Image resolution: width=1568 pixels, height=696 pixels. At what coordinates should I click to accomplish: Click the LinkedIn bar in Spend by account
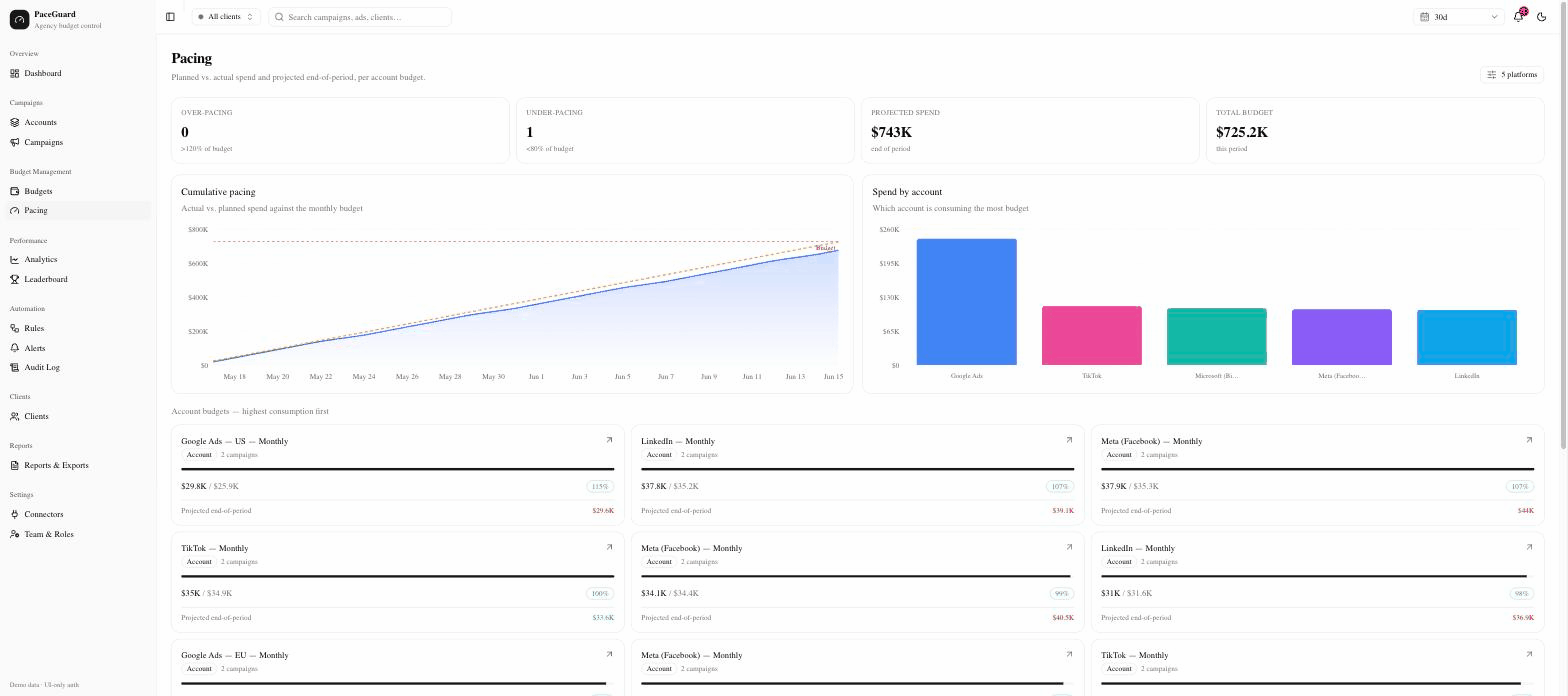[1467, 338]
